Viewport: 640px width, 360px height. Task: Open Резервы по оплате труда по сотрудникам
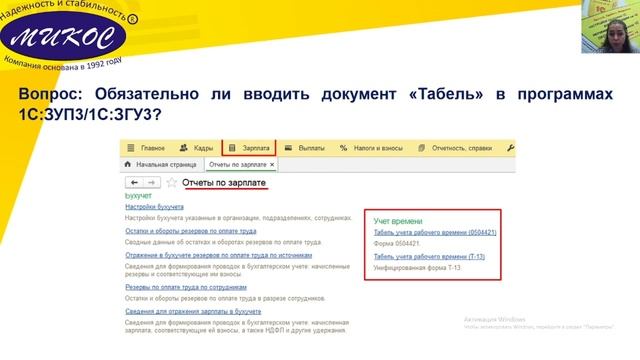click(186, 287)
